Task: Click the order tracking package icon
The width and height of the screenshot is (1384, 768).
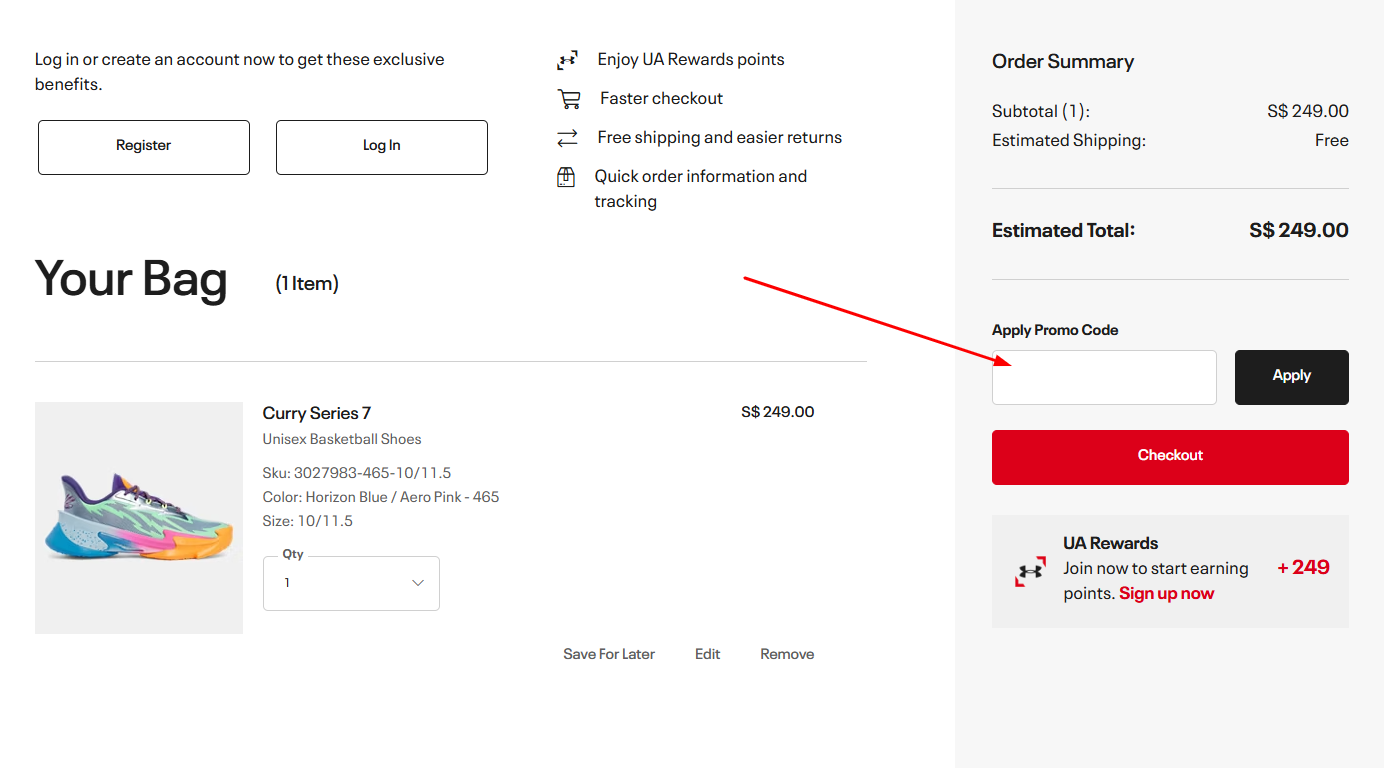Action: tap(566, 176)
